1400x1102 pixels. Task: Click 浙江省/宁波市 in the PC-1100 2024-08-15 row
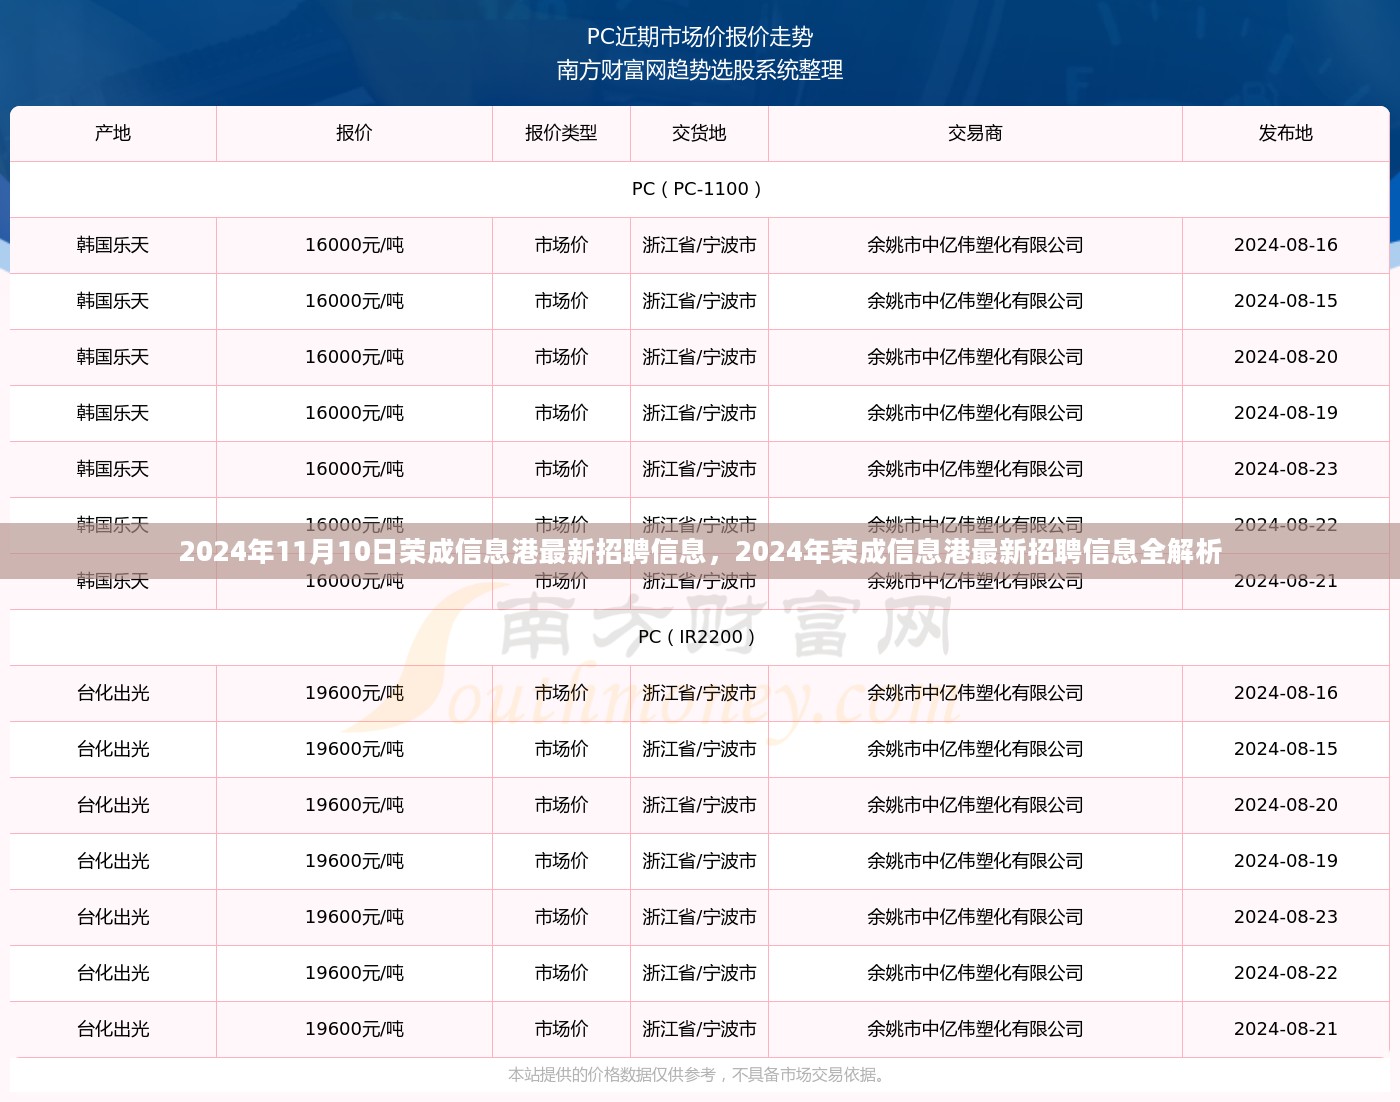pos(699,301)
